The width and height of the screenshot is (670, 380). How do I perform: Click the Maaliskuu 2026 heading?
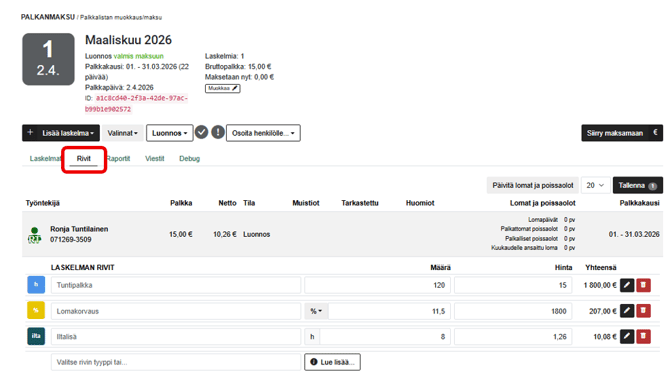[128, 40]
